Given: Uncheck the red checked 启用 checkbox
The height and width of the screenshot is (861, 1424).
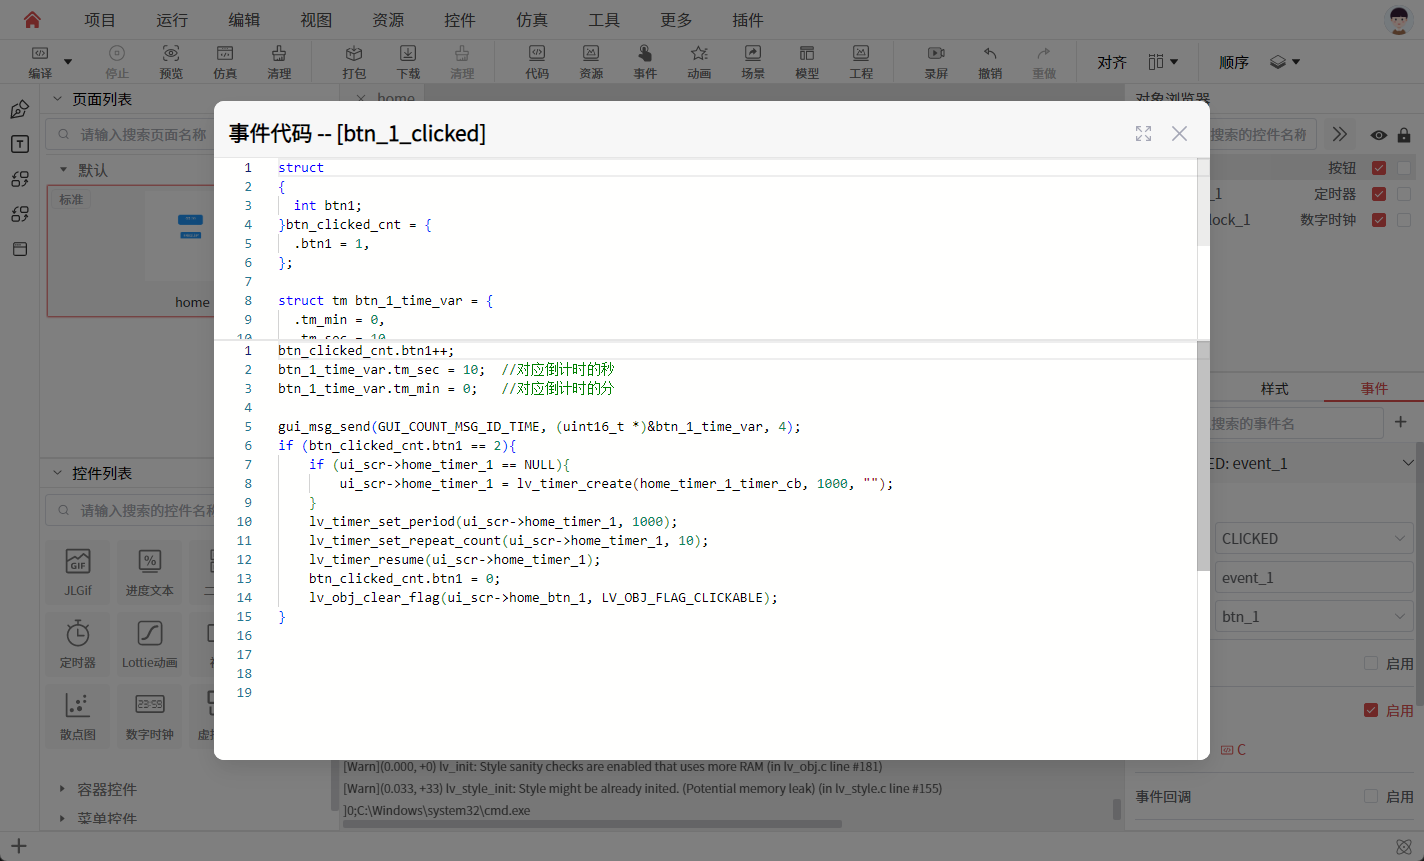Looking at the screenshot, I should pos(1371,710).
